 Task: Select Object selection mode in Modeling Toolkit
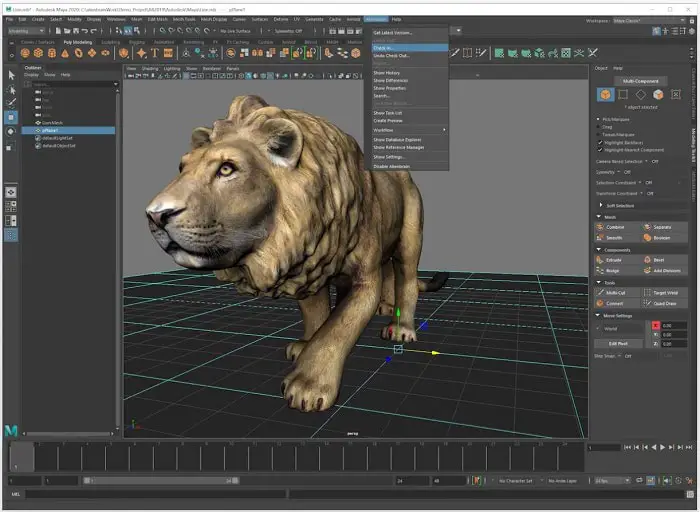point(605,95)
